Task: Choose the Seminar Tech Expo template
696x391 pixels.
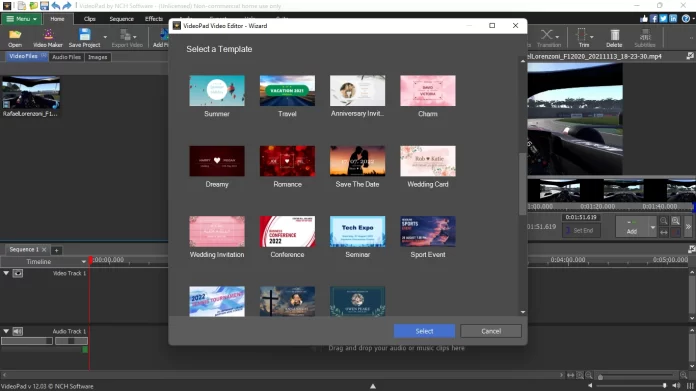Action: click(x=357, y=231)
